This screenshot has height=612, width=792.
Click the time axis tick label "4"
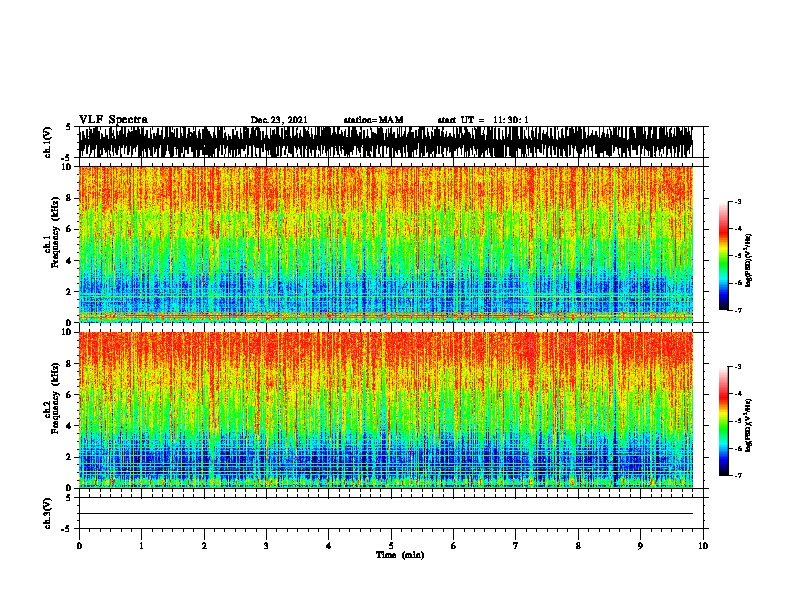pyautogui.click(x=329, y=546)
